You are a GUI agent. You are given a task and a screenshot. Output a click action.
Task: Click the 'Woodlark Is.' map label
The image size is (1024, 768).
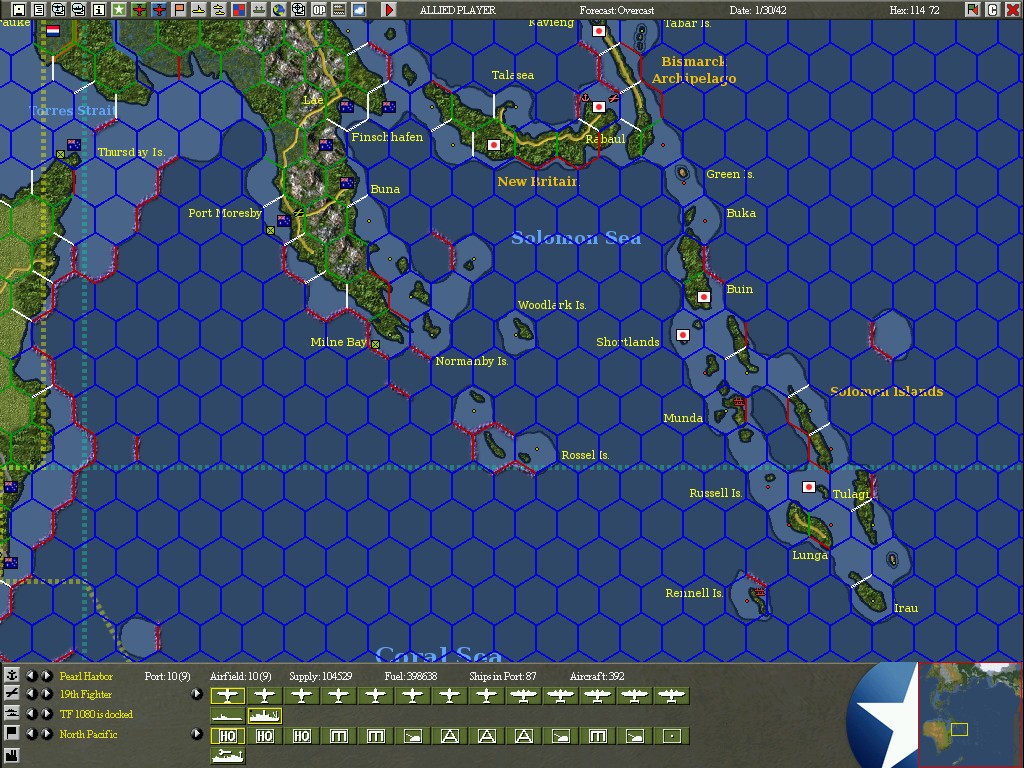click(552, 305)
